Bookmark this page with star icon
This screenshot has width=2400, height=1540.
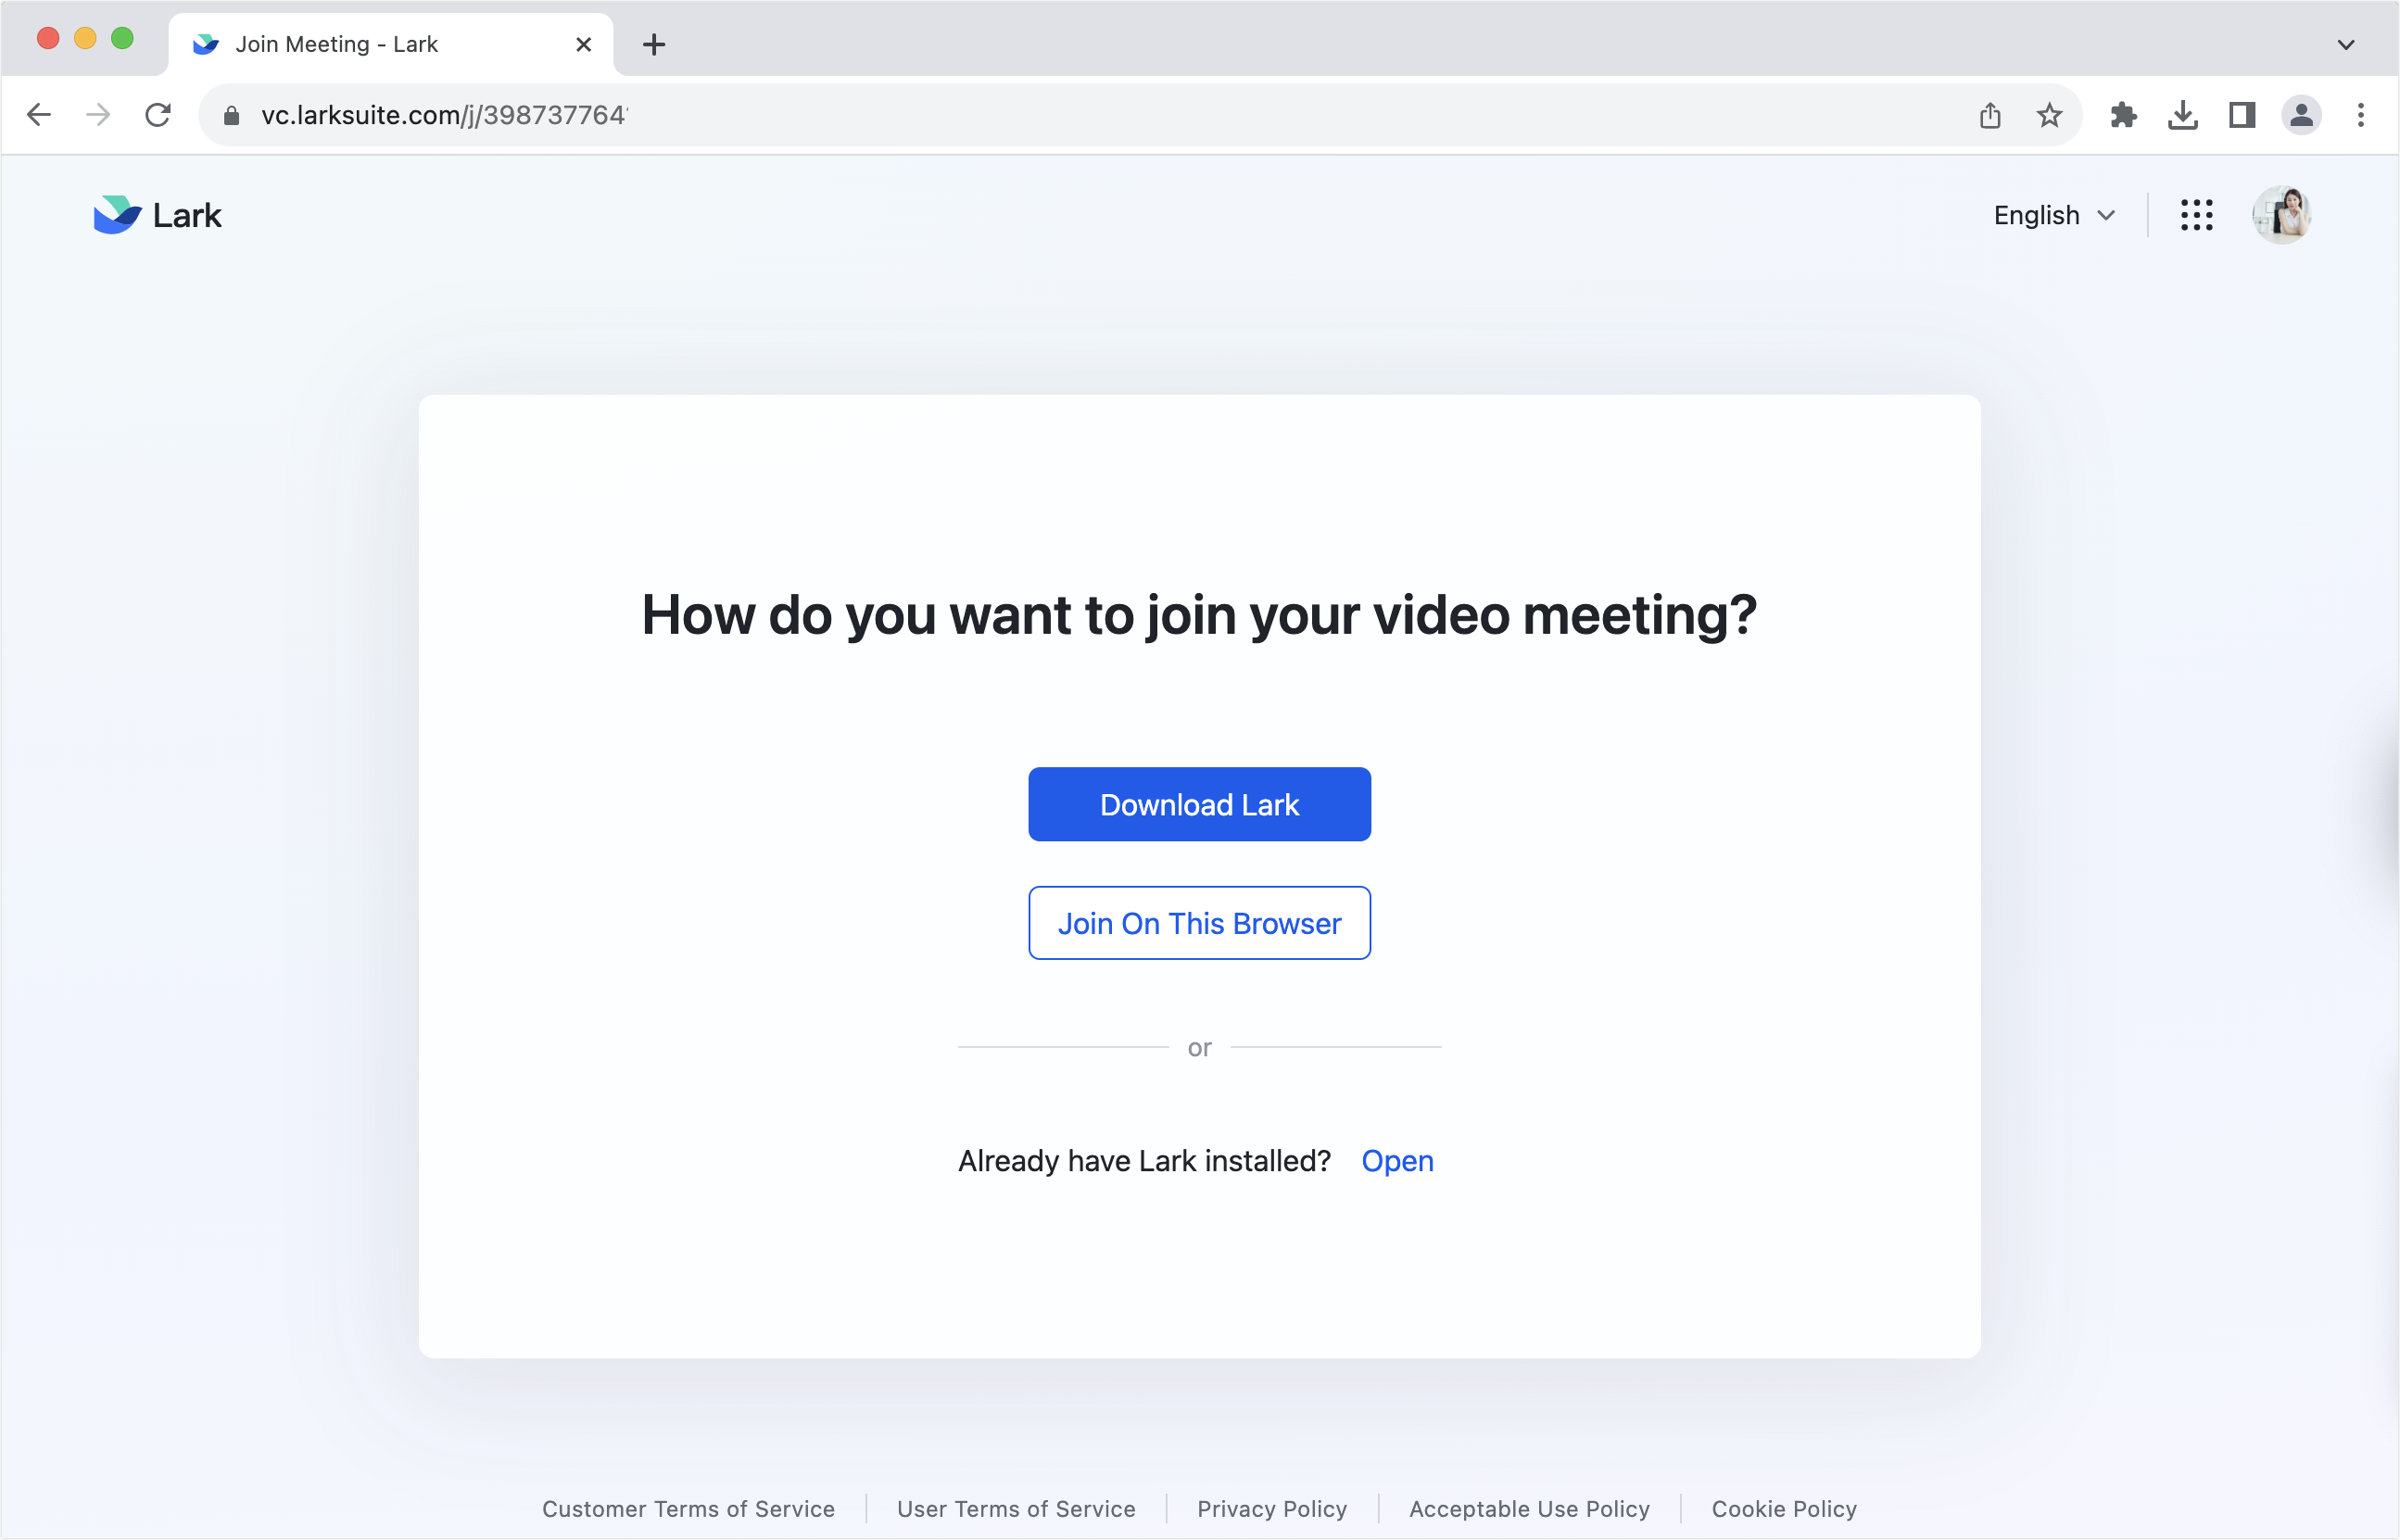[x=2049, y=115]
